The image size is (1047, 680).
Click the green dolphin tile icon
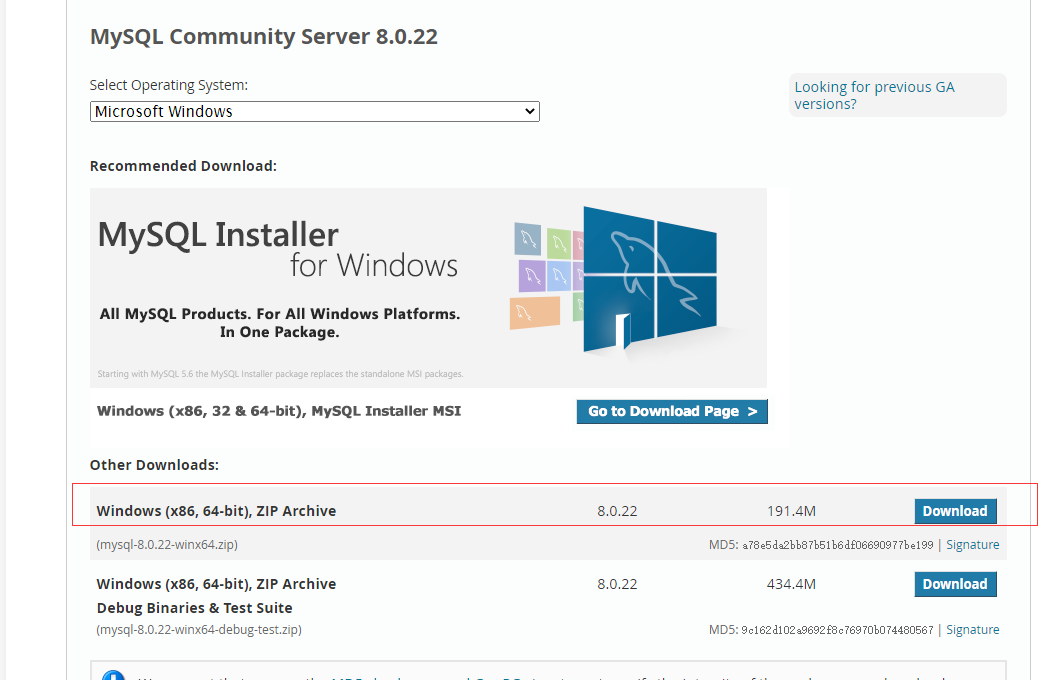tap(559, 243)
